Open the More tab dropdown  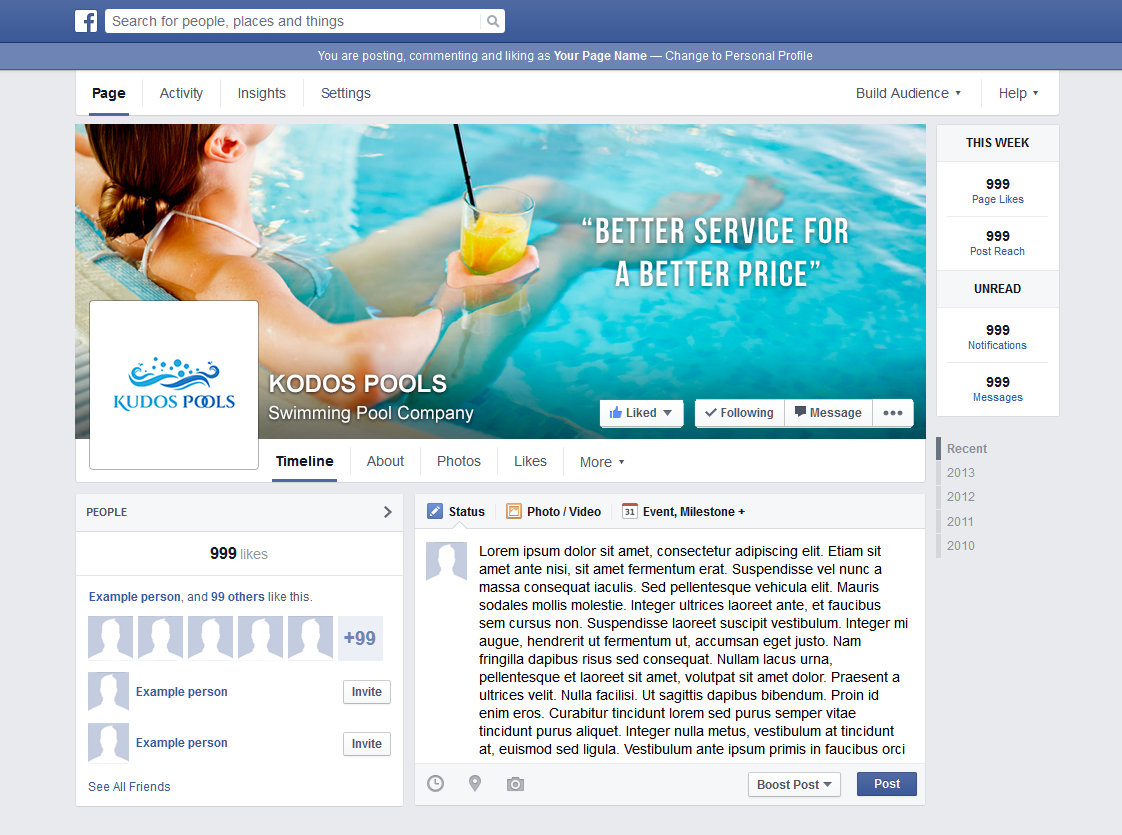pyautogui.click(x=601, y=462)
